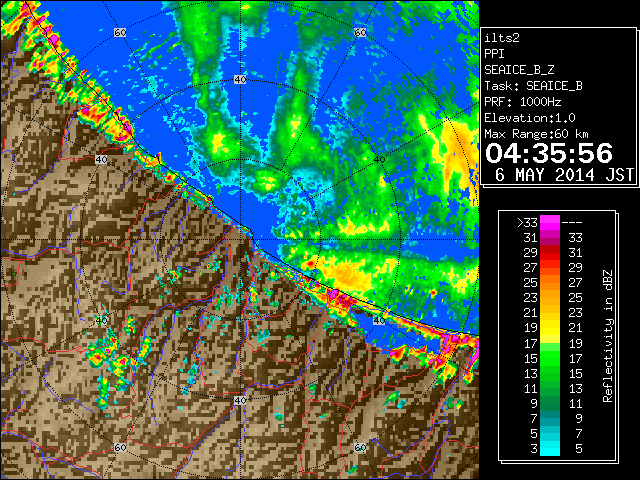The width and height of the screenshot is (640, 480).
Task: Click the lowest legend value "3"
Action: (534, 449)
